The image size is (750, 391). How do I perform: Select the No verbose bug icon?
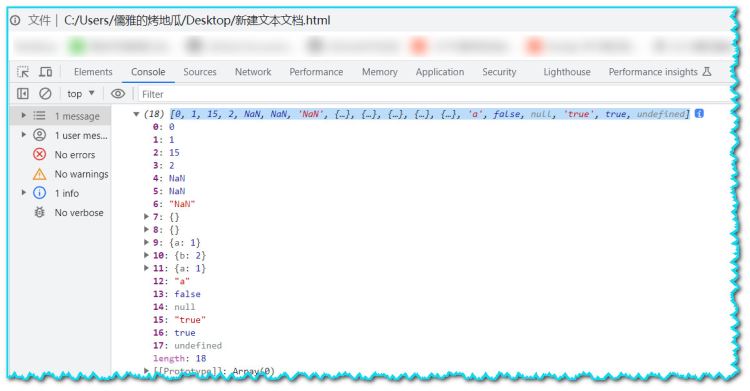(x=39, y=212)
